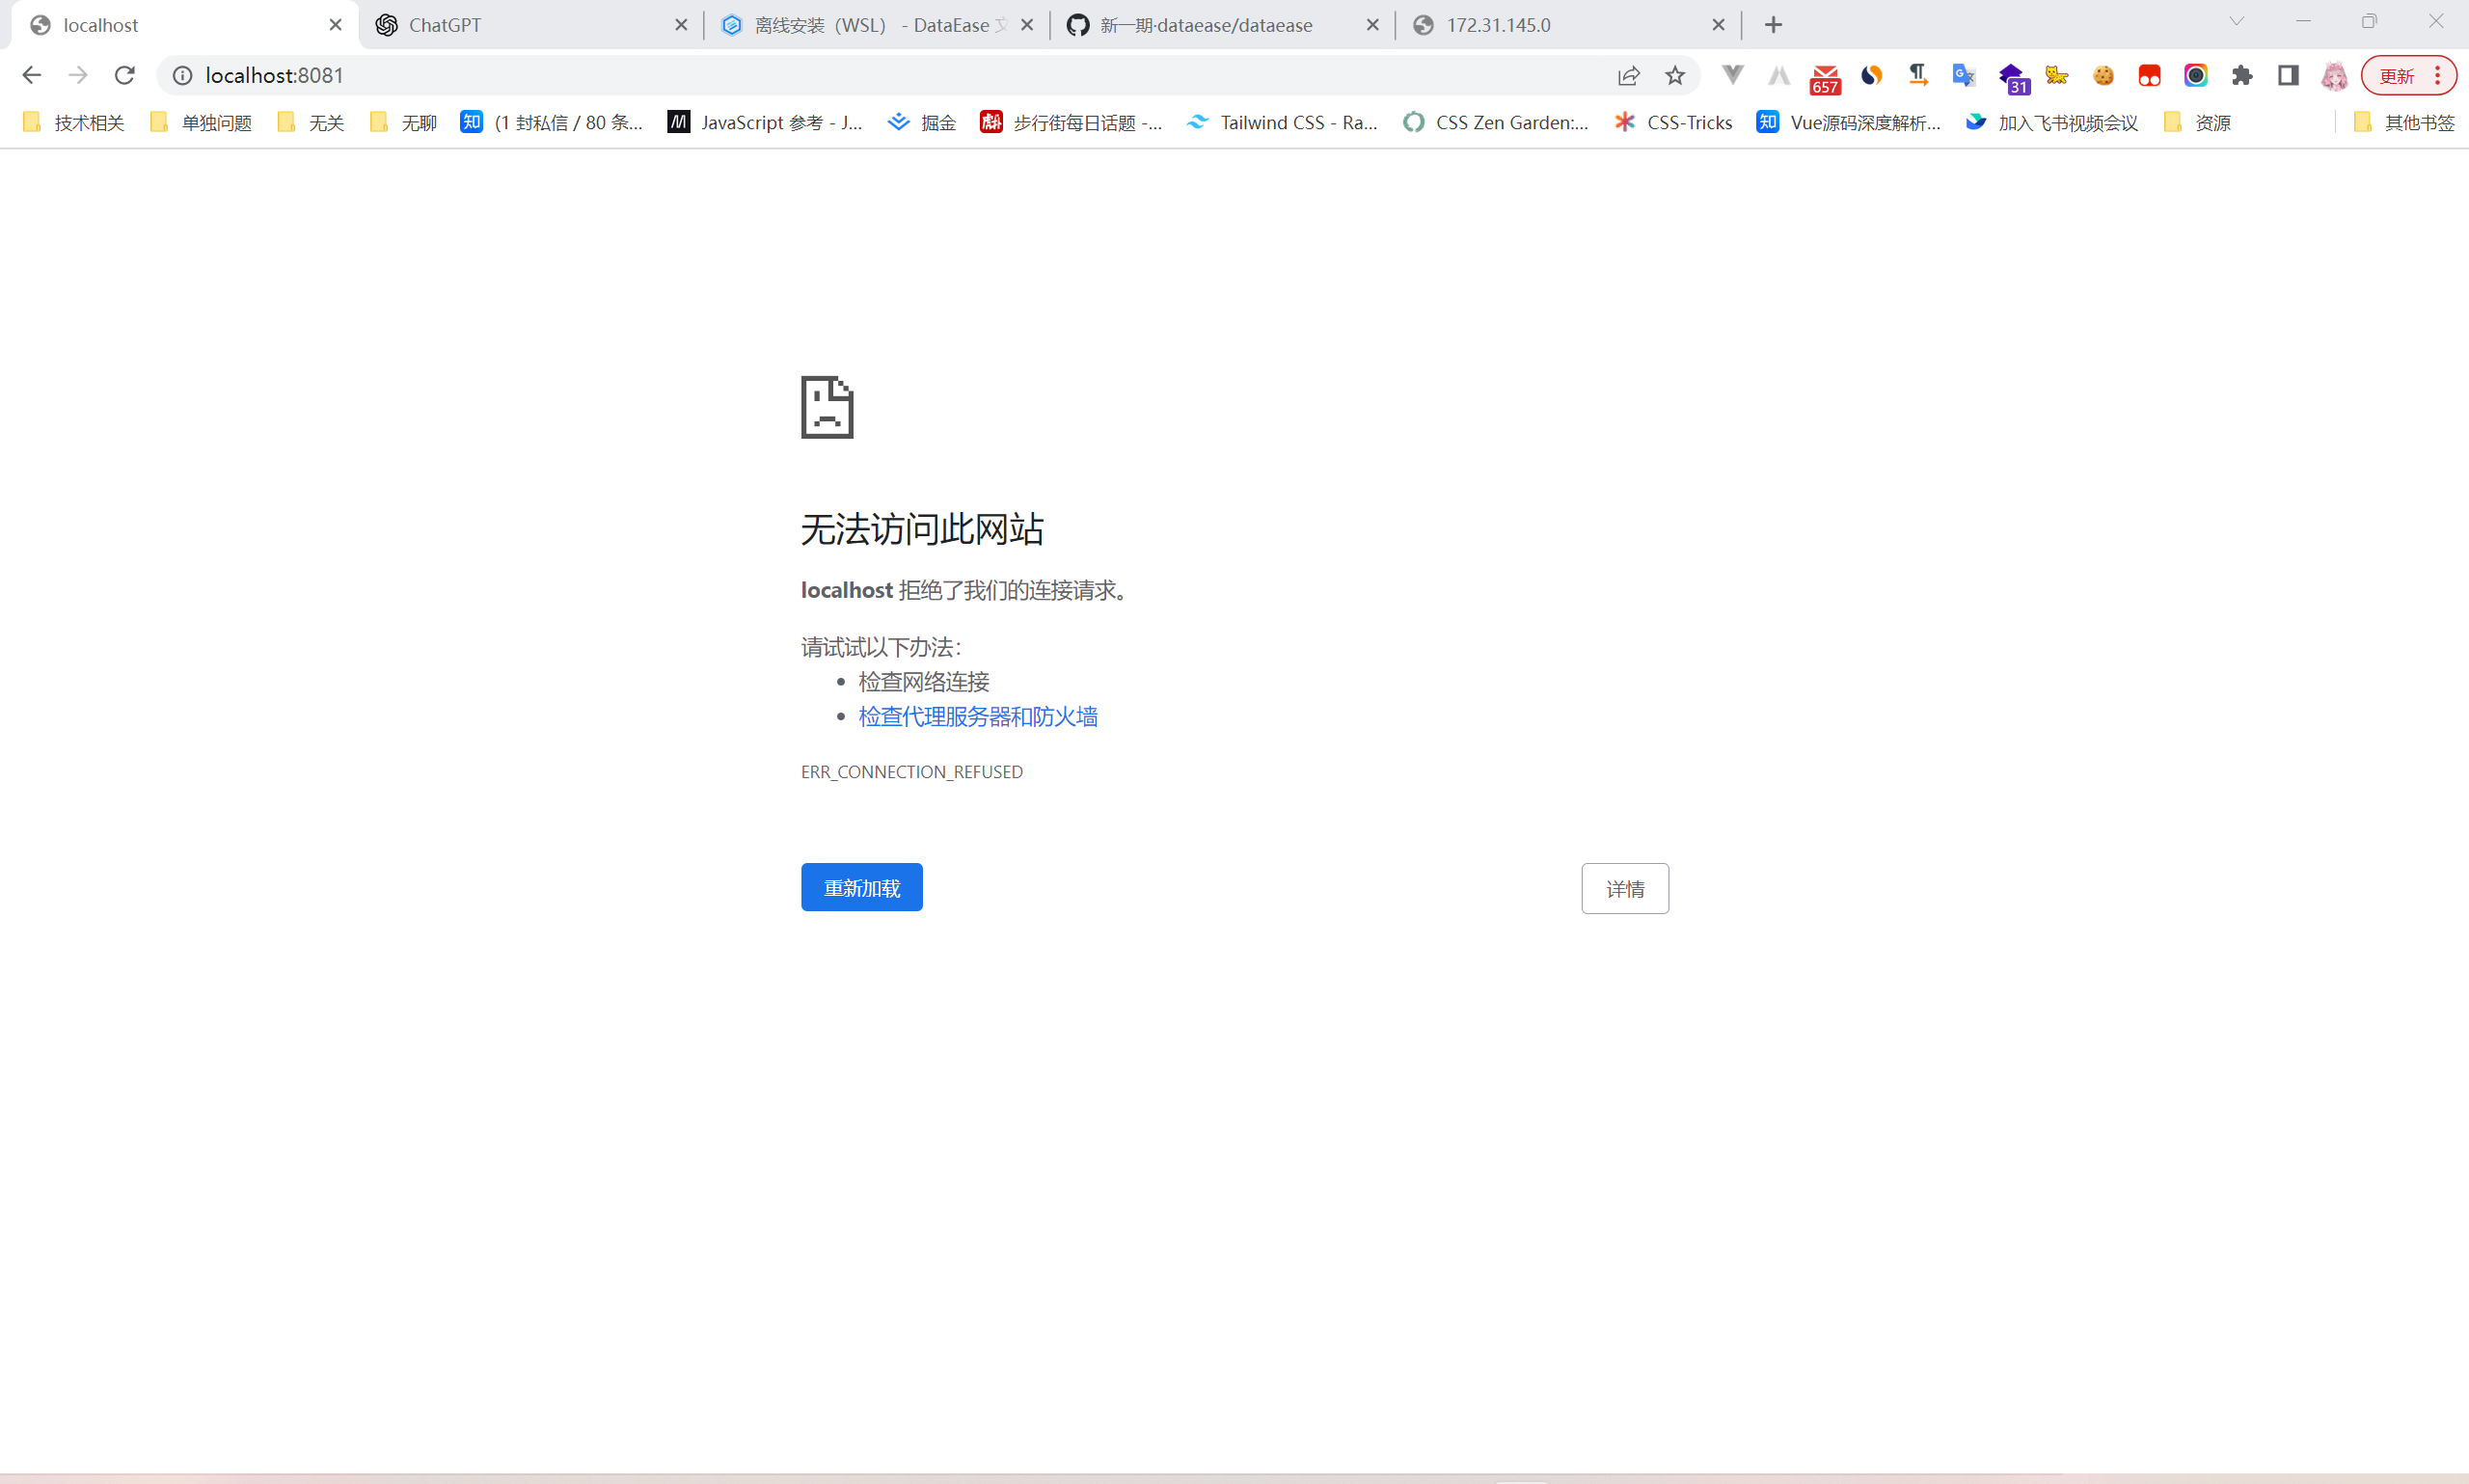This screenshot has width=2469, height=1484.
Task: Click the 更新 update button
Action: tap(2408, 75)
